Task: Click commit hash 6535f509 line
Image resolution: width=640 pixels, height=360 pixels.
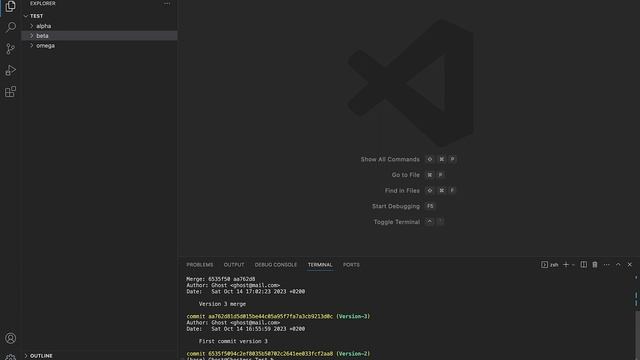Action: click(278, 353)
